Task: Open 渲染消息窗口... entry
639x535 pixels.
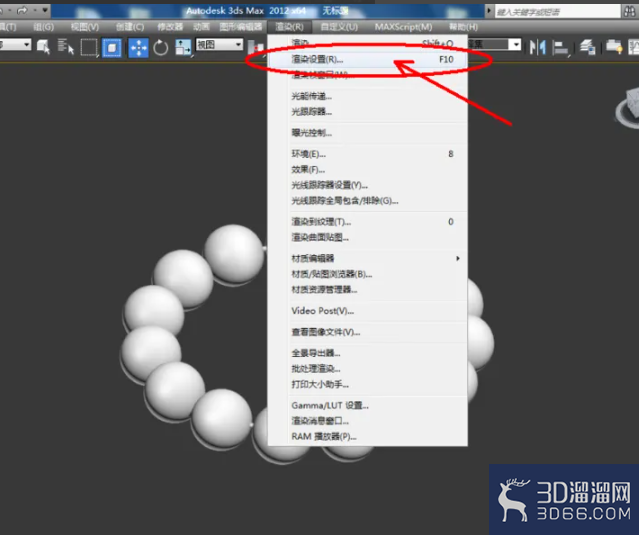Action: click(368, 421)
